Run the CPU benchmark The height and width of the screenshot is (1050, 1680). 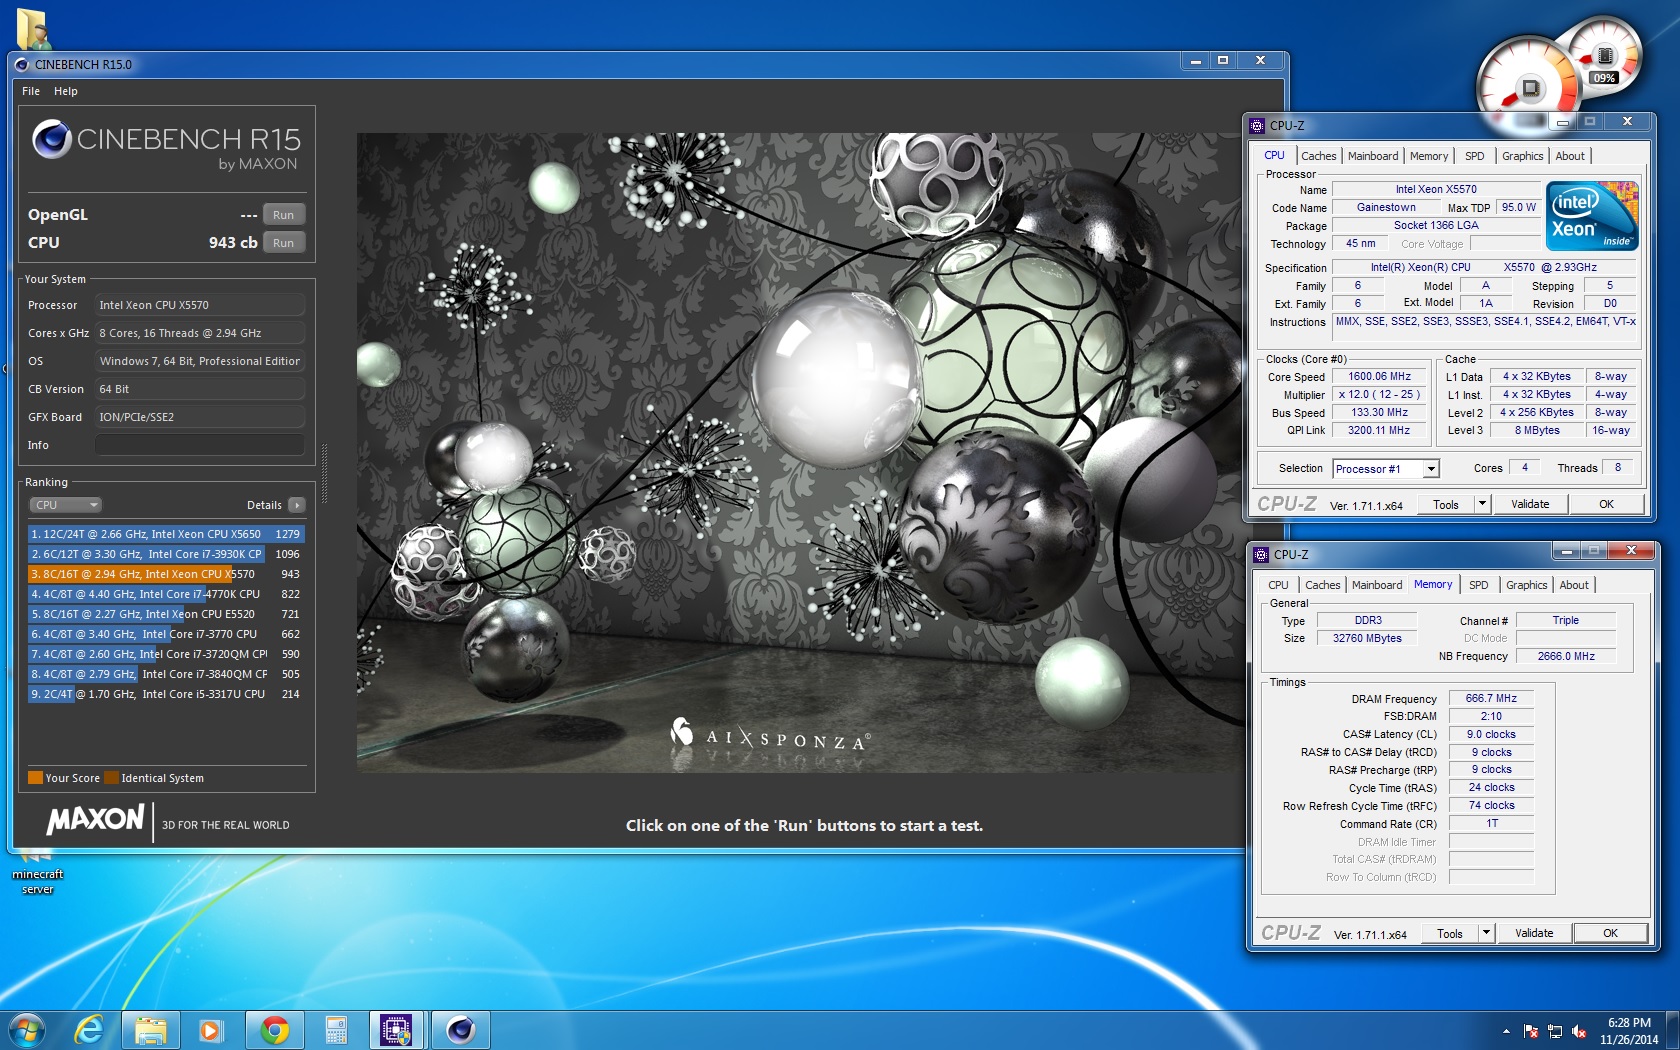[284, 243]
